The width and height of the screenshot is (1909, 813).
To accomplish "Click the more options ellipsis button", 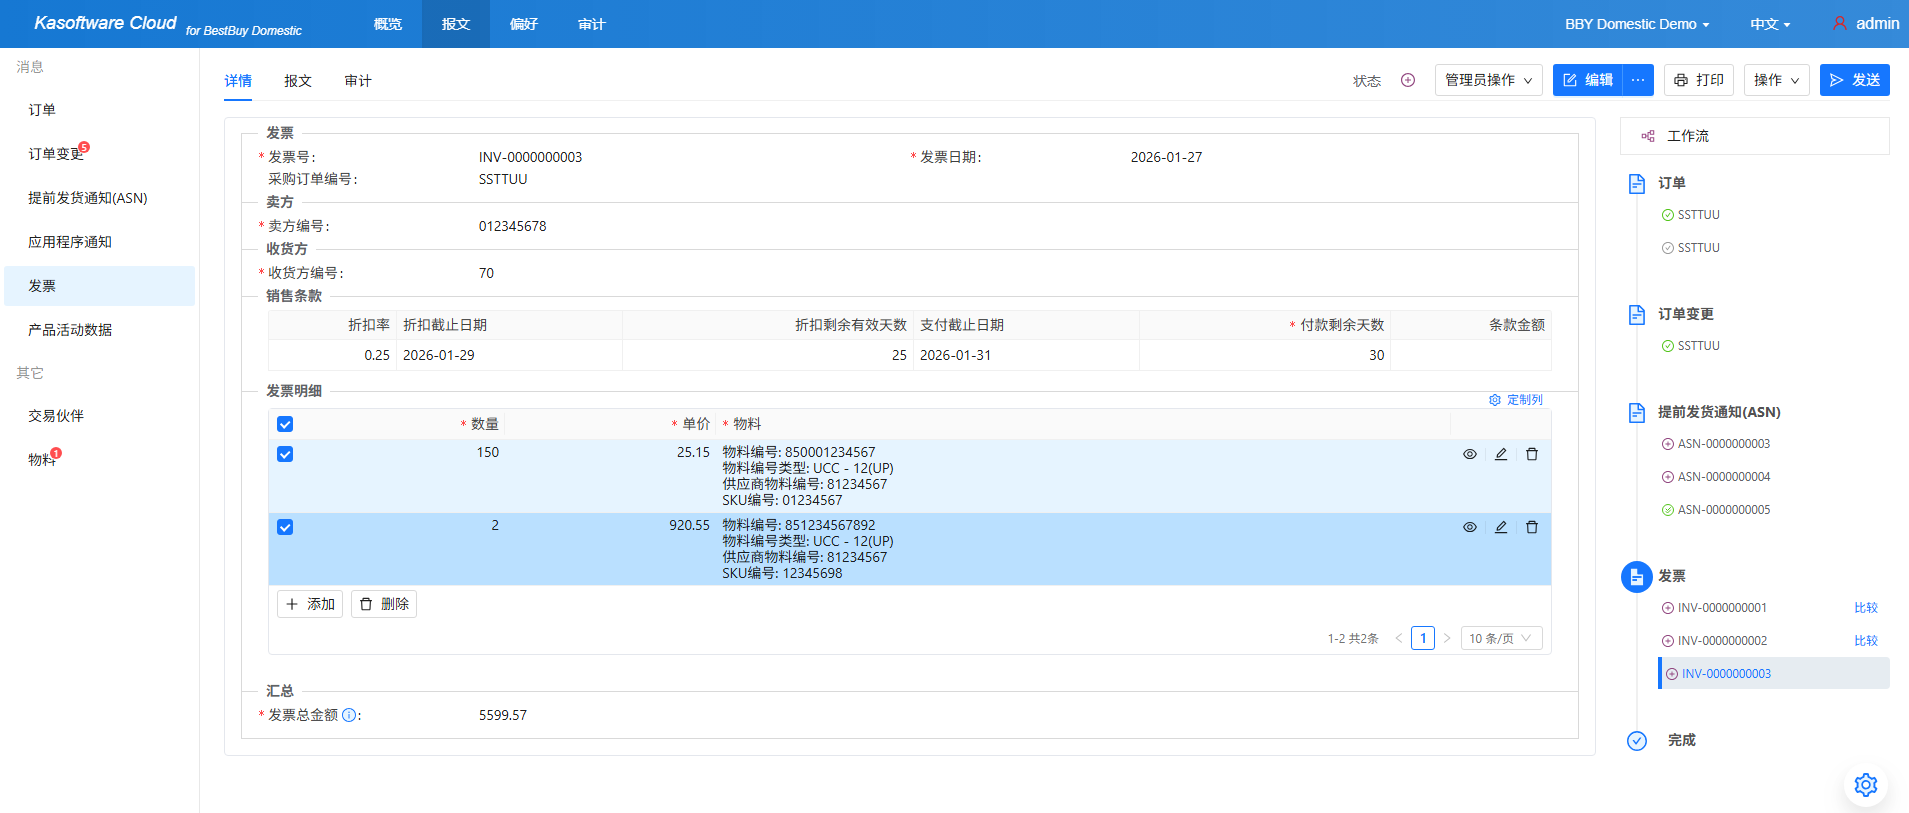I will [1638, 80].
